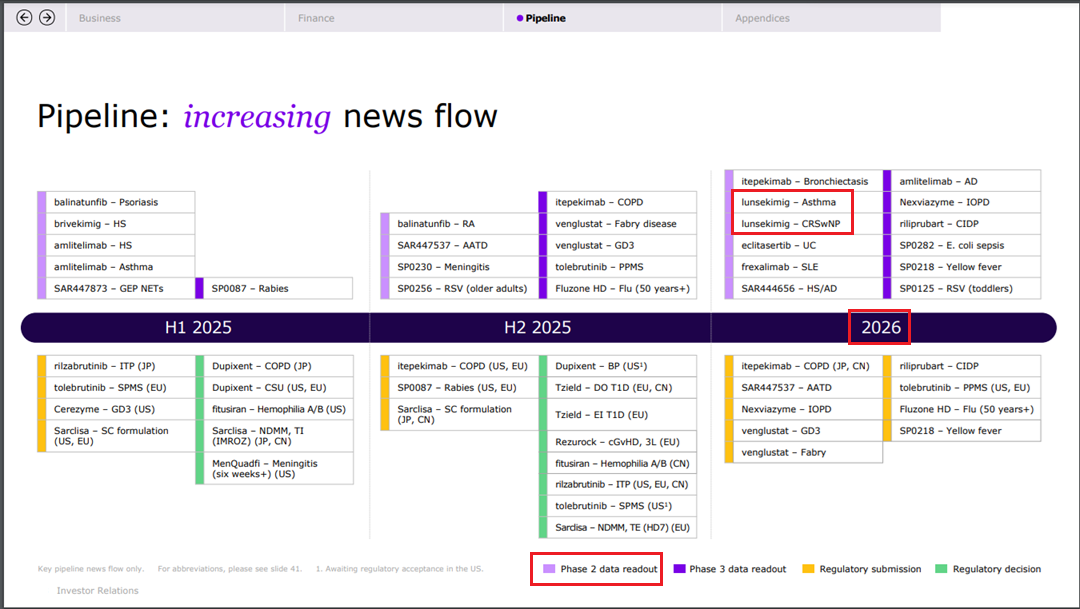Screen dimensions: 1080x609
Task: Click the forward arrow navigation icon
Action: [47, 17]
